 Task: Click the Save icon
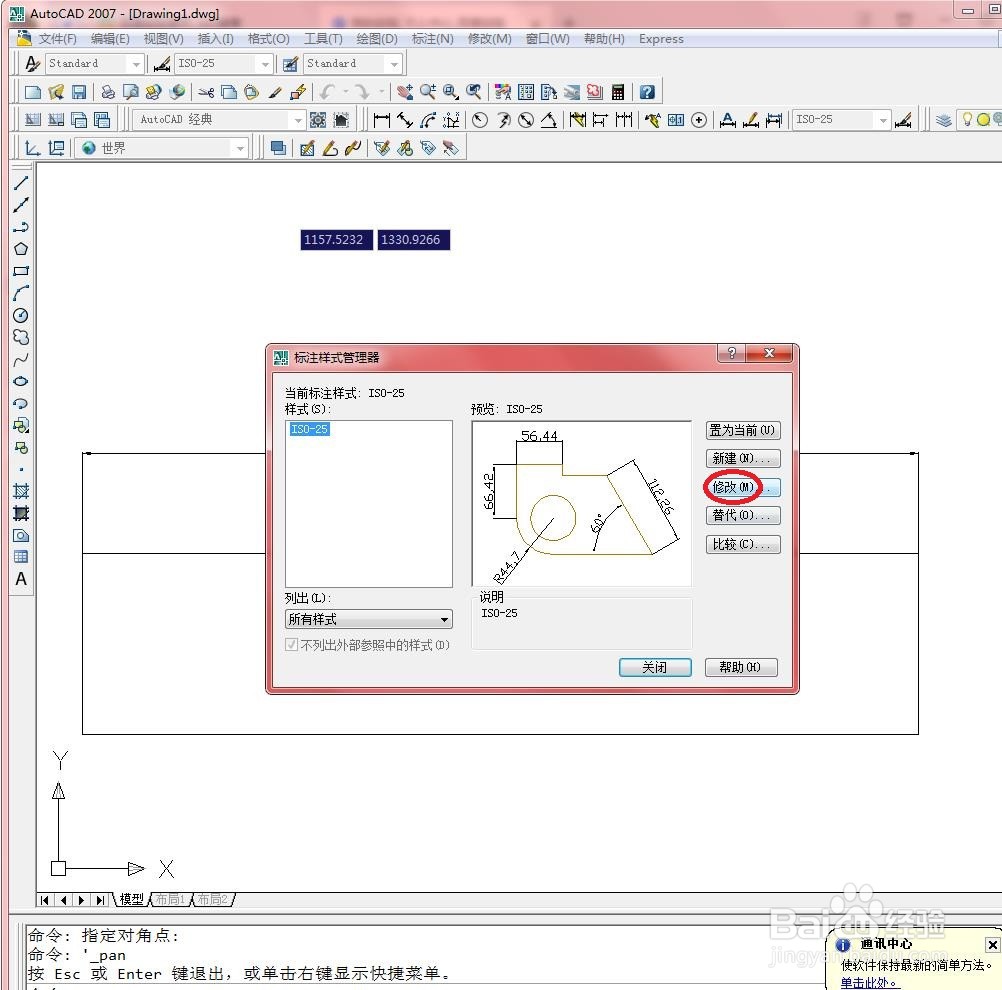pyautogui.click(x=79, y=92)
